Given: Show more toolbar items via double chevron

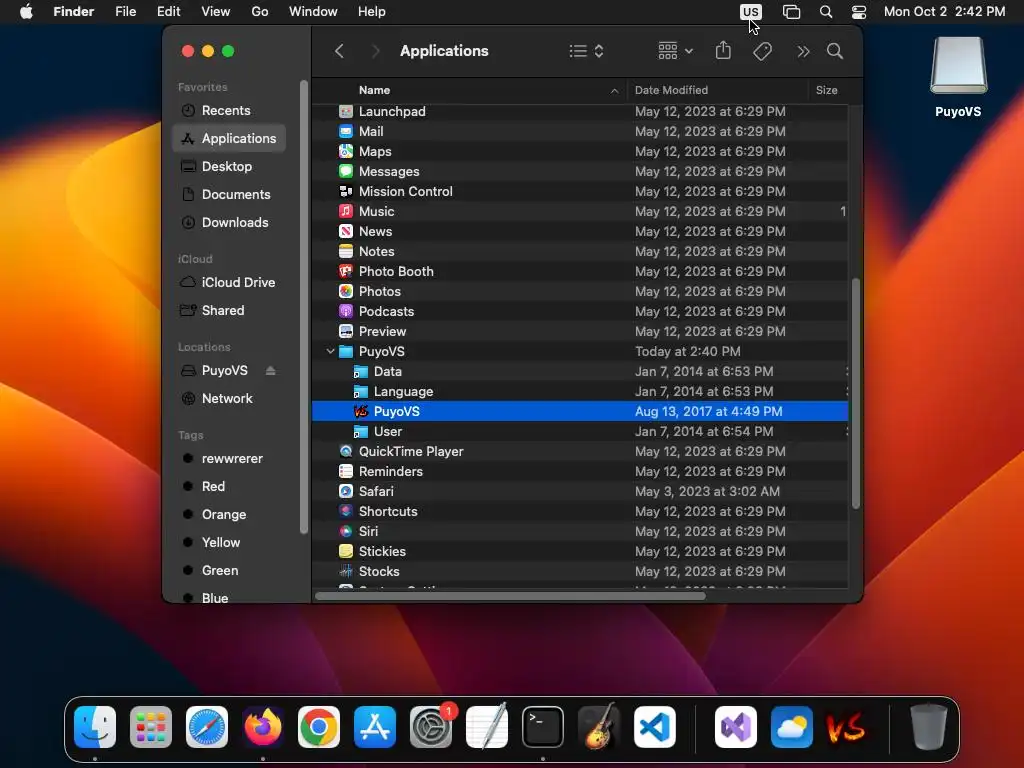Looking at the screenshot, I should click(x=803, y=51).
